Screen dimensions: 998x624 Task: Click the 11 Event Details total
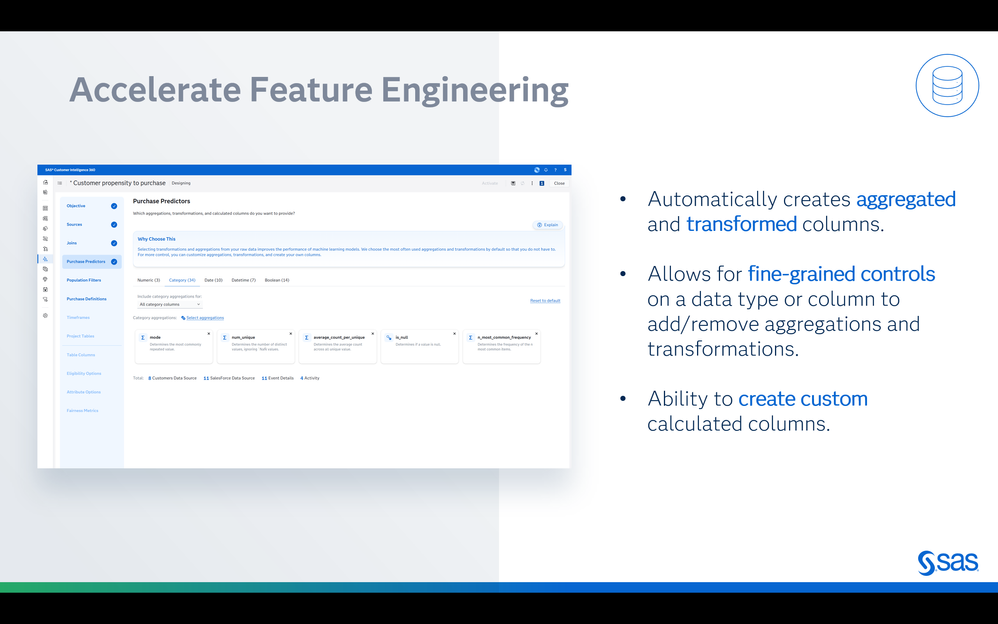(x=278, y=378)
